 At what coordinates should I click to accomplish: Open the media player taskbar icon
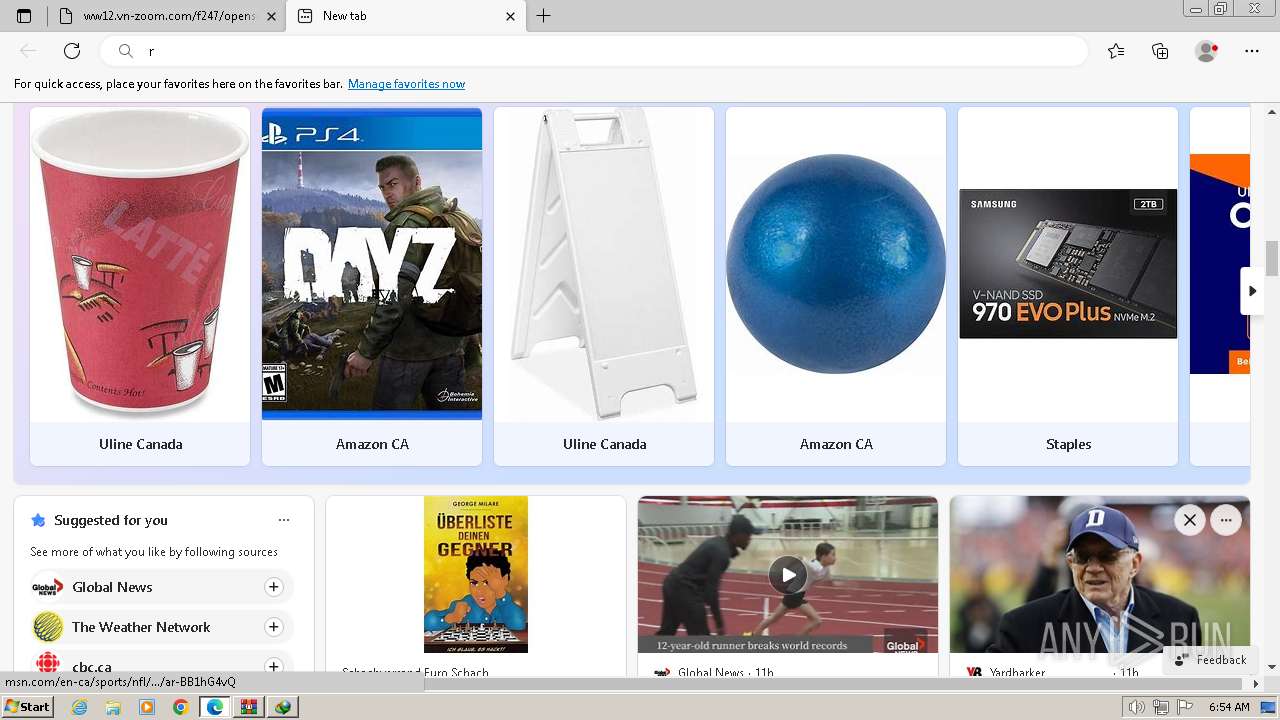(x=147, y=707)
